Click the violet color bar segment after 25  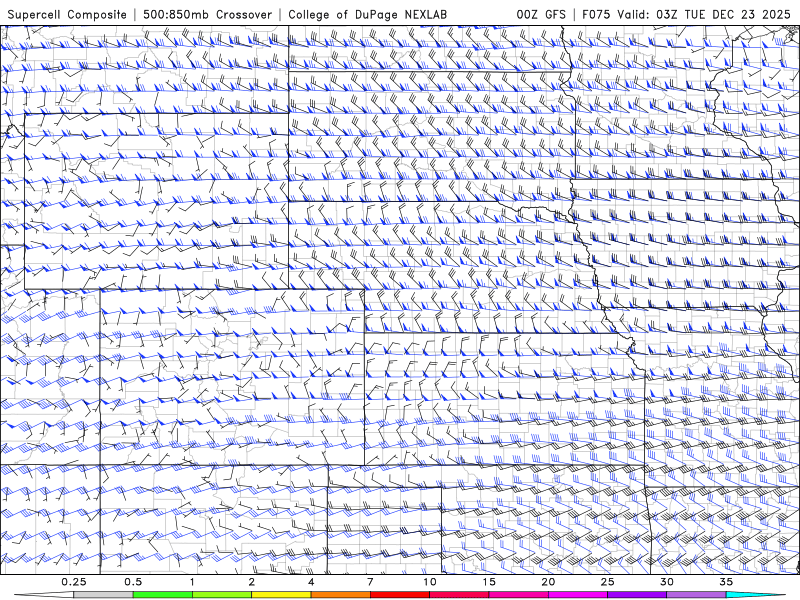[637, 595]
